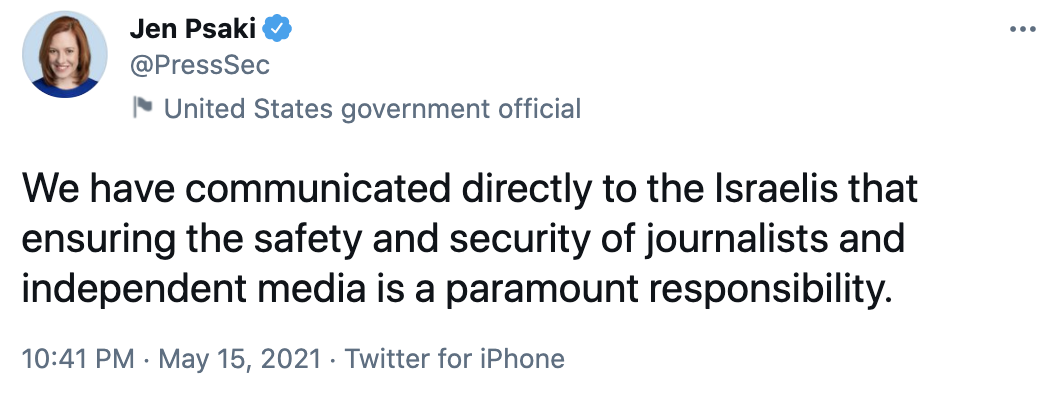Open the @PressSec handle link
The image size is (1062, 402).
click(200, 65)
